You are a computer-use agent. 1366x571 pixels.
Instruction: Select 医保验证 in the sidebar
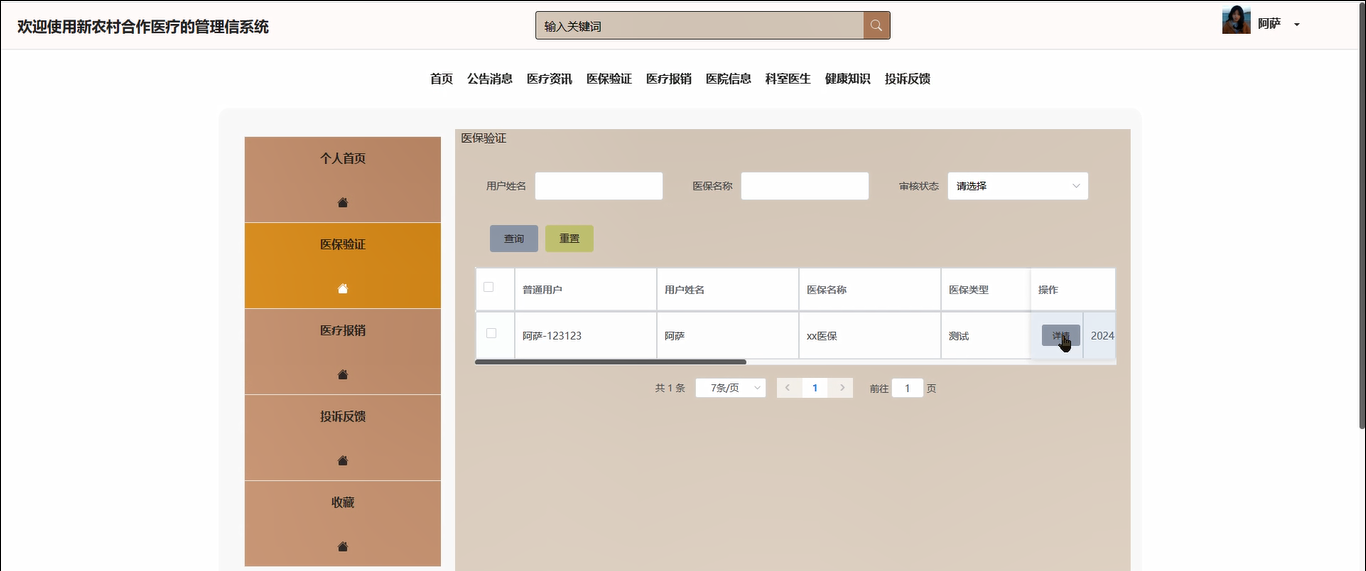pyautogui.click(x=343, y=265)
